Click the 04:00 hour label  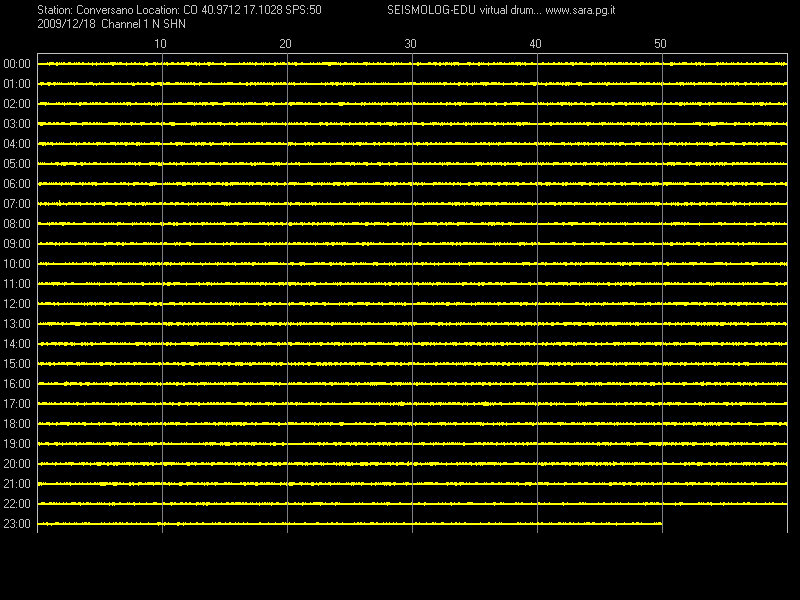point(17,144)
